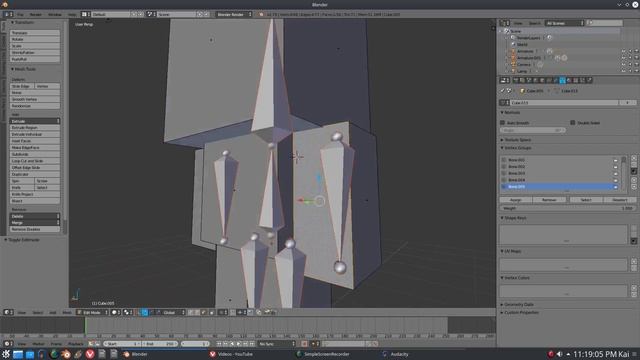This screenshot has height=360, width=640.
Task: Click the Cube.013 mesh name field
Action: coord(564,103)
